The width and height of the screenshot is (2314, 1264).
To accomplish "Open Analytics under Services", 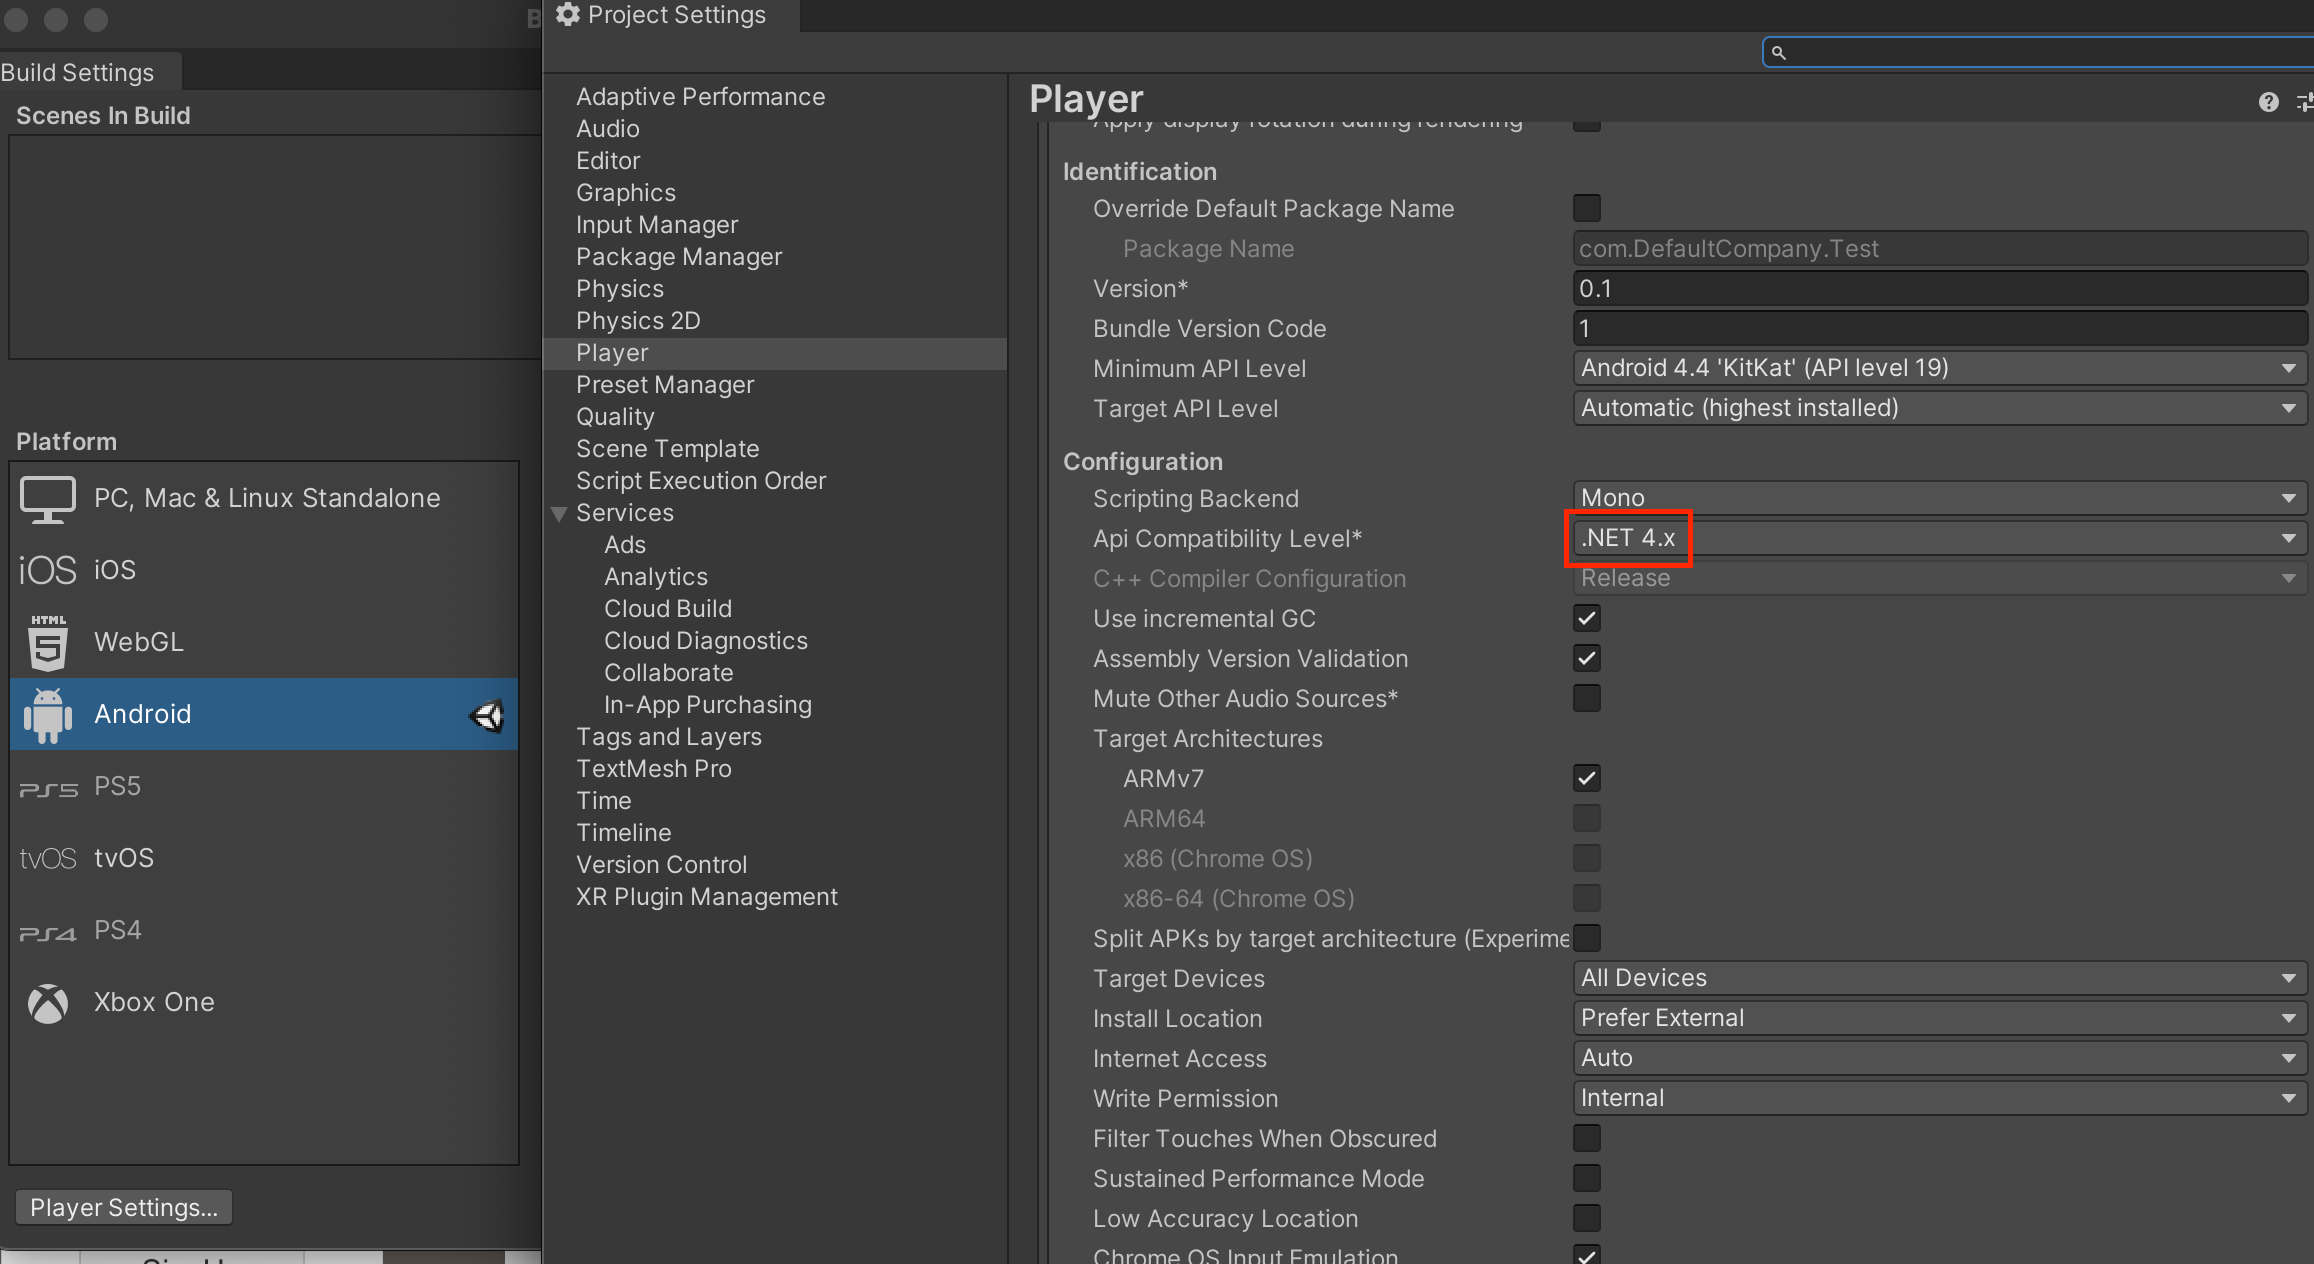I will coord(656,577).
